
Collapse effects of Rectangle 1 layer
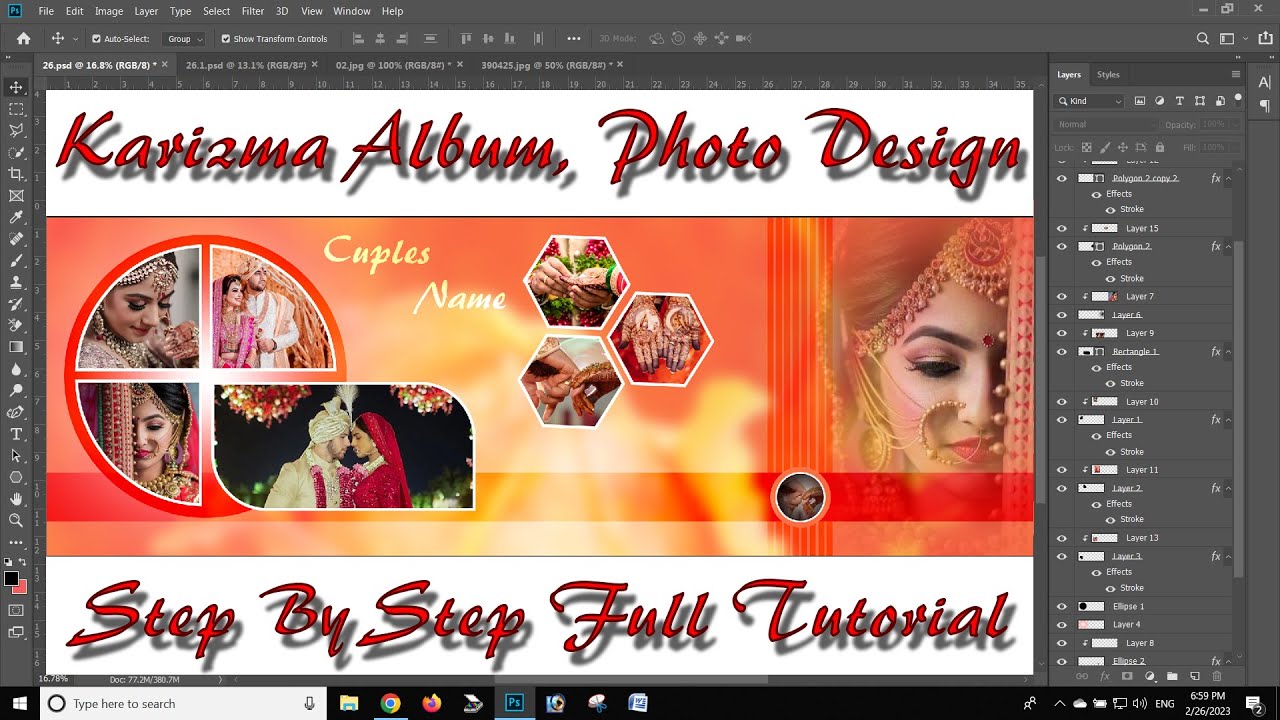[x=1229, y=352]
